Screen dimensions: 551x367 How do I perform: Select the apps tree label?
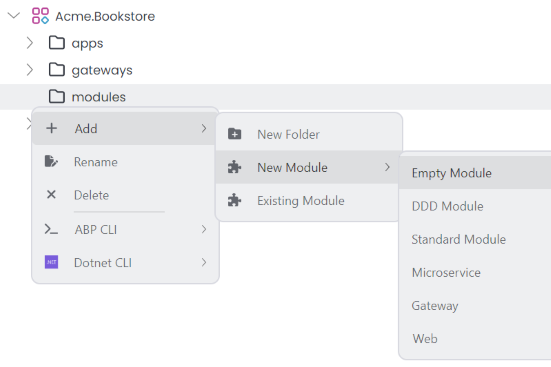pos(87,44)
